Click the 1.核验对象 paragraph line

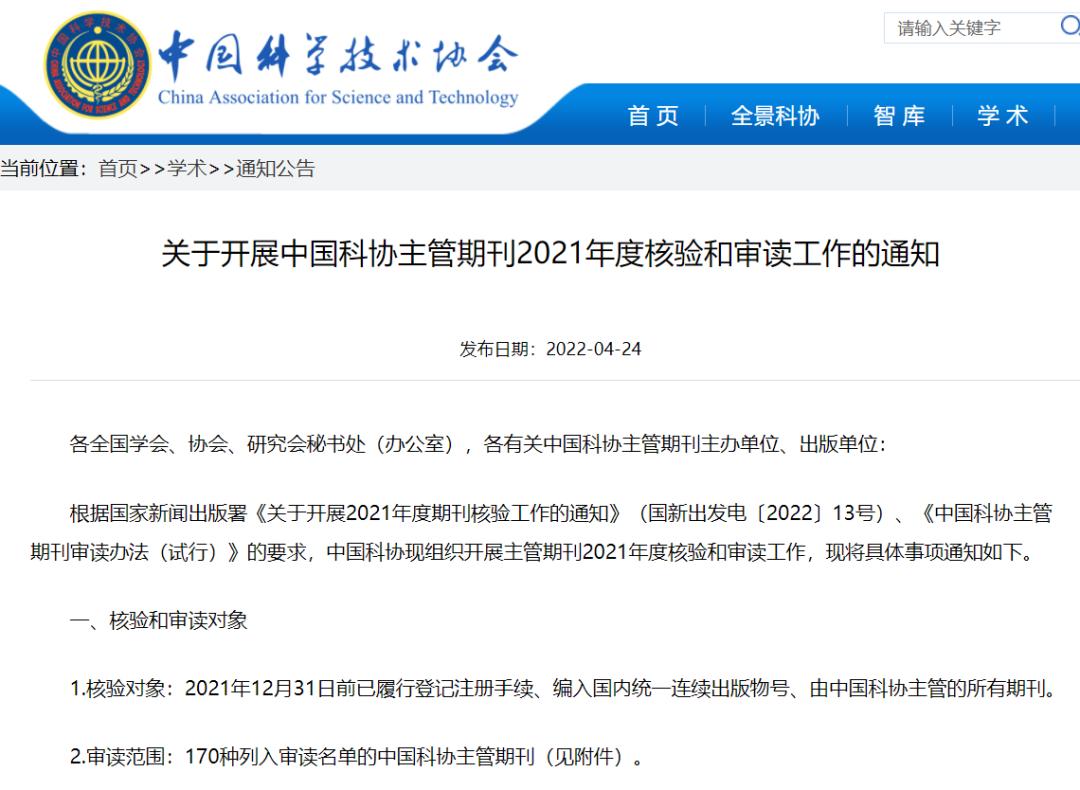pos(562,688)
